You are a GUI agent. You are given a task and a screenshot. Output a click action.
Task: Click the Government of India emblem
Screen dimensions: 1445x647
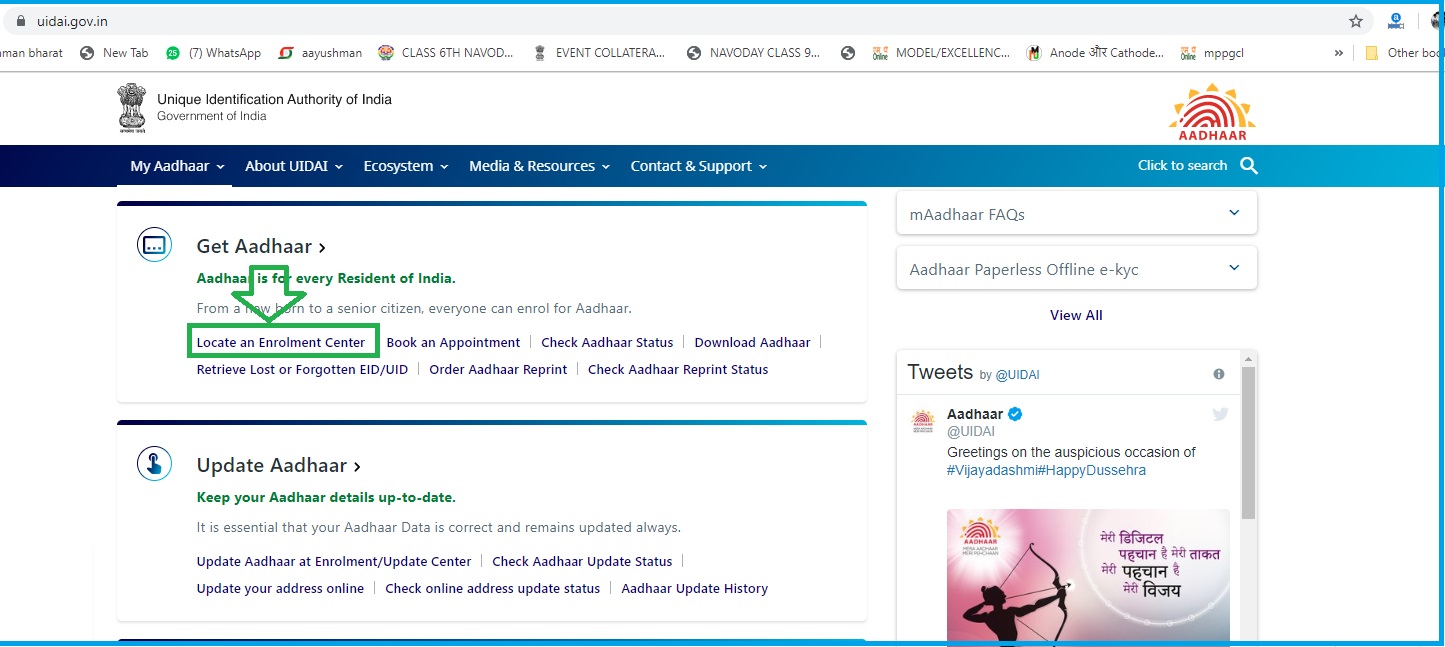[x=131, y=108]
